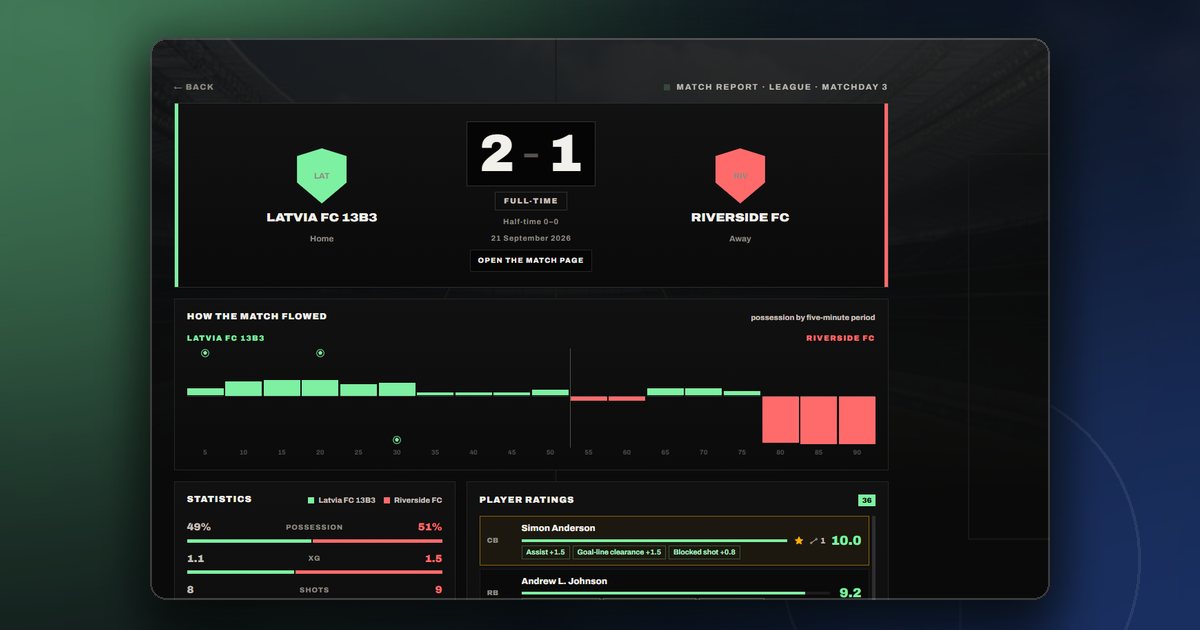Screen dimensions: 1200x630
Task: Click the 'How The Match Flowed' heading
Action: point(257,316)
